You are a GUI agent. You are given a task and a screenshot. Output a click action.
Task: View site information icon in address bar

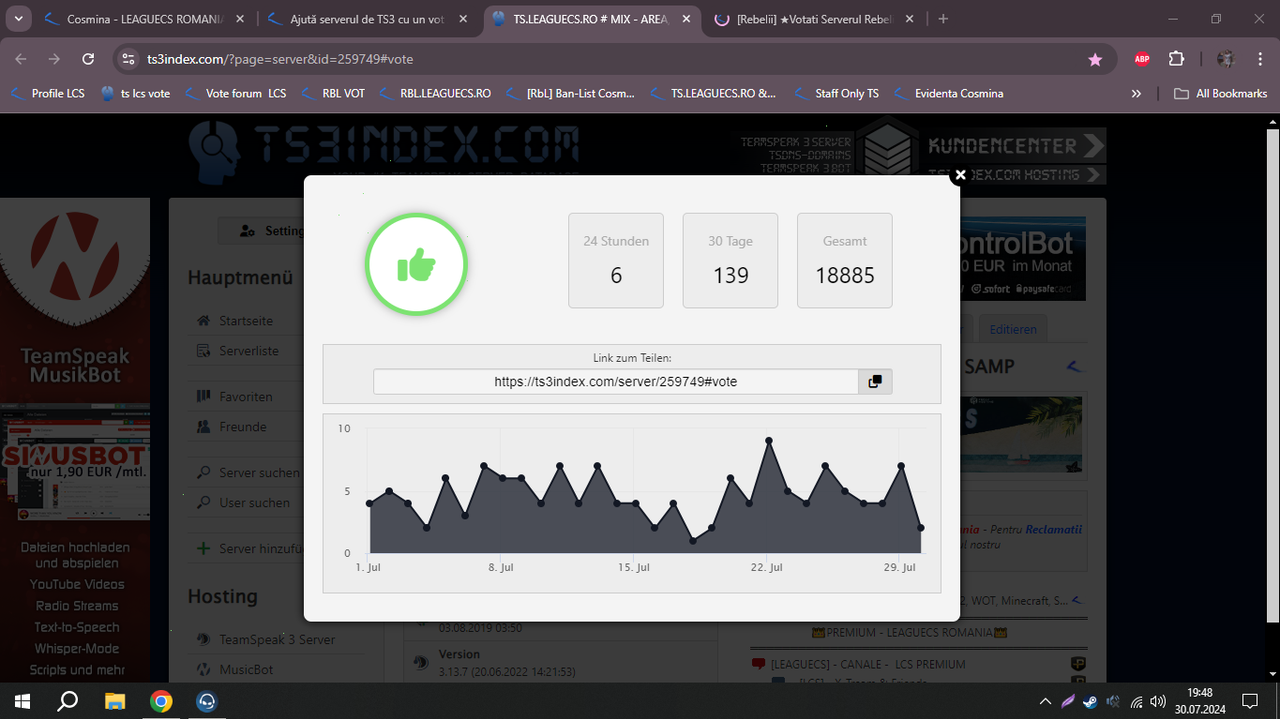coord(127,59)
